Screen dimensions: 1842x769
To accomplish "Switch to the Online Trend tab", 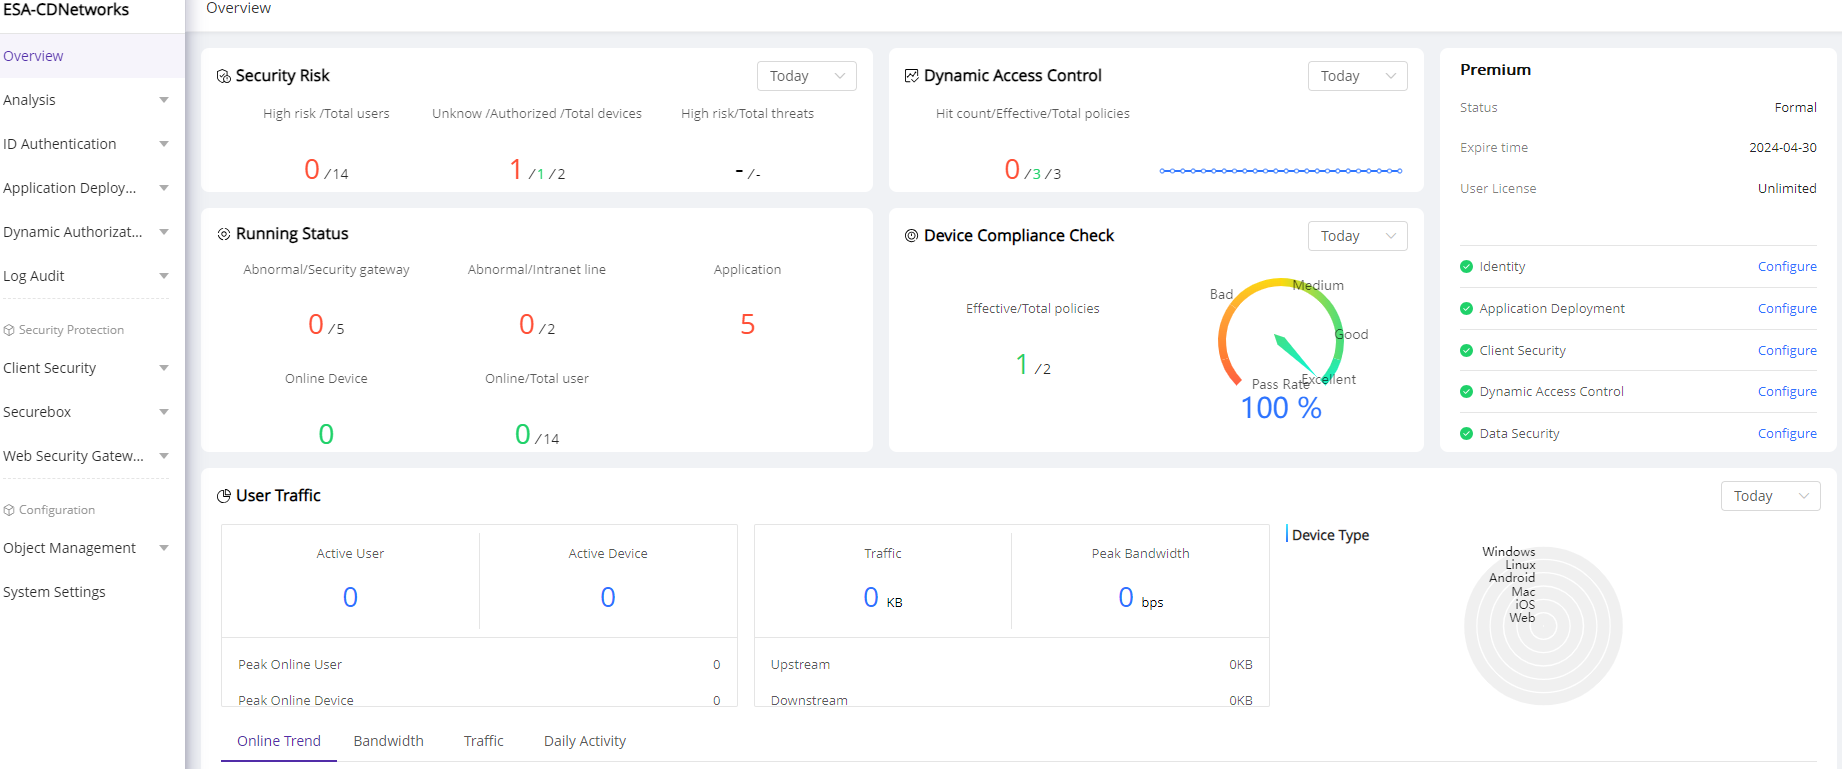I will (x=279, y=741).
